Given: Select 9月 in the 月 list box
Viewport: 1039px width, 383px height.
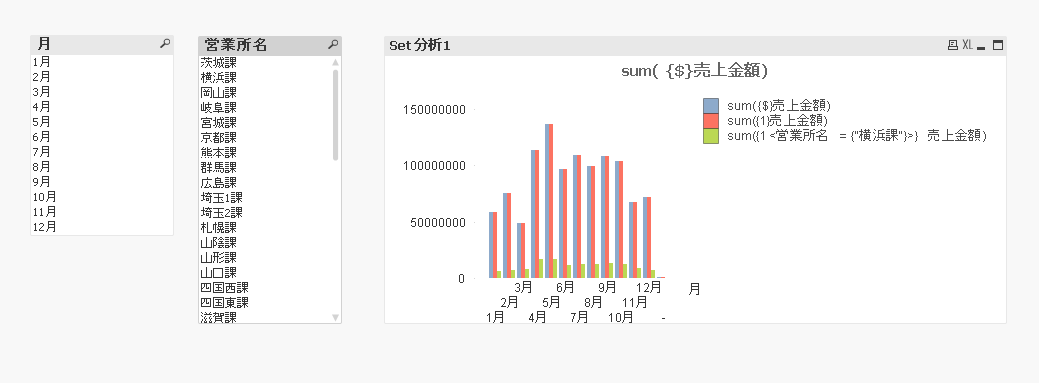Looking at the screenshot, I should click(102, 182).
